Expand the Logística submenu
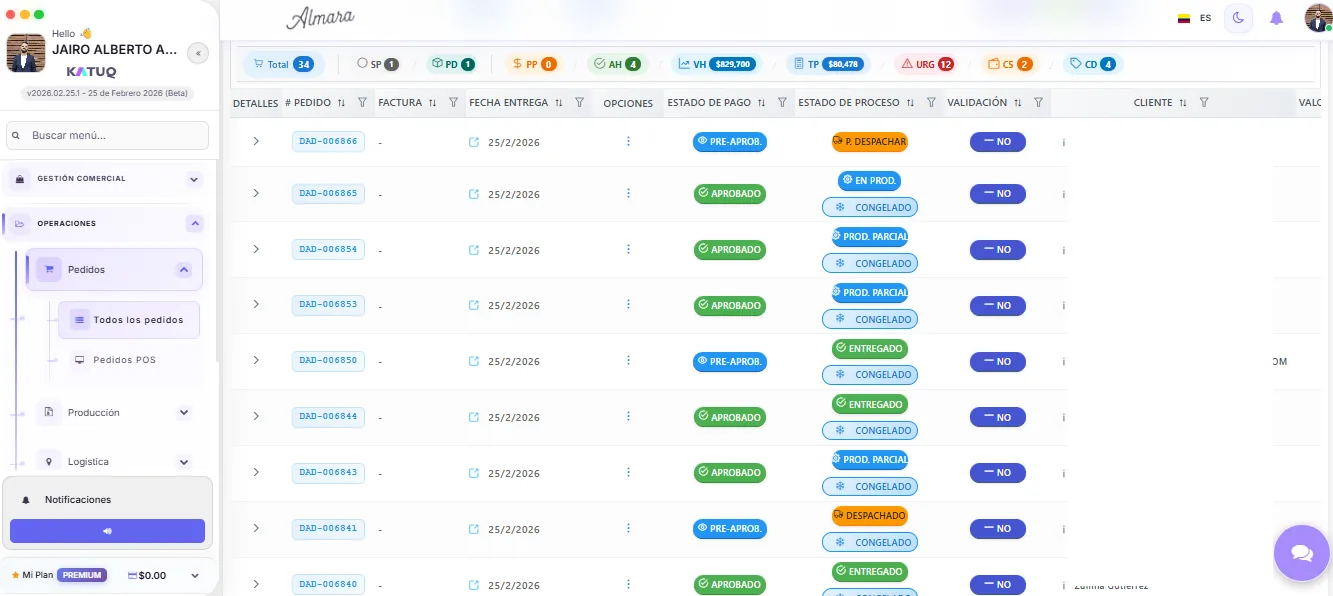The image size is (1333, 596). [184, 462]
